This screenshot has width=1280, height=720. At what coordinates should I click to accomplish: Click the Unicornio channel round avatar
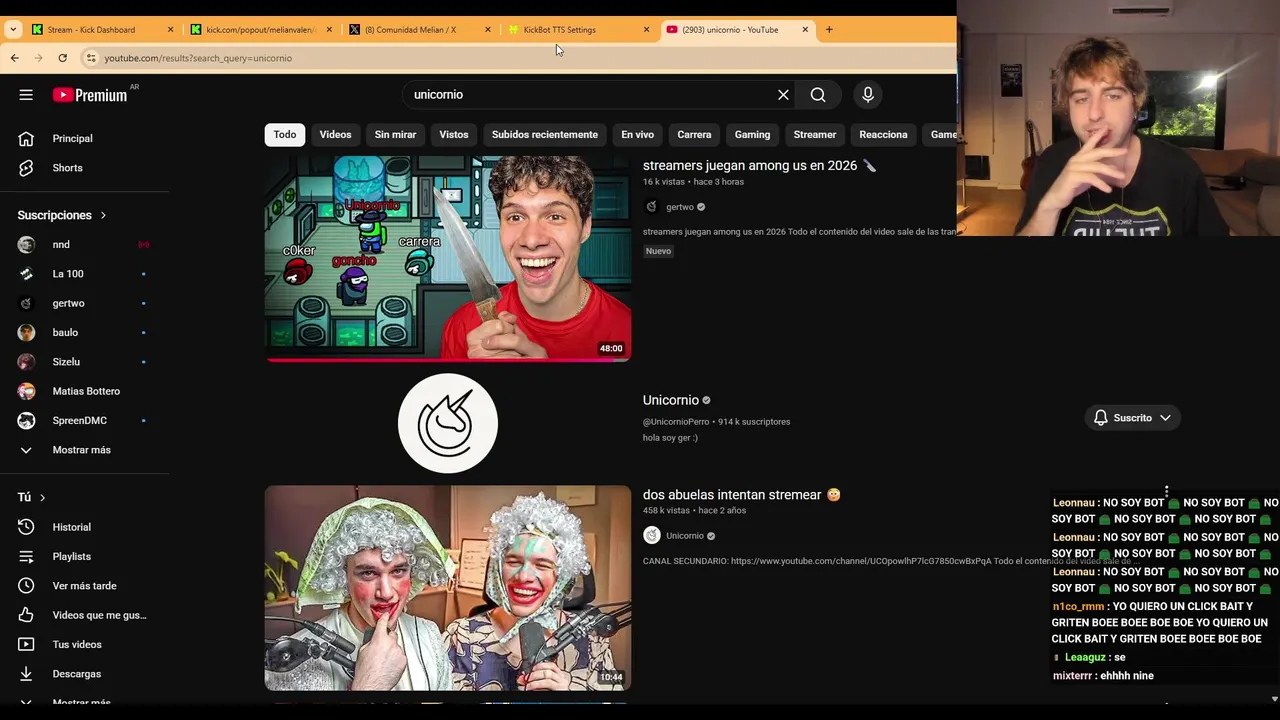click(x=448, y=423)
